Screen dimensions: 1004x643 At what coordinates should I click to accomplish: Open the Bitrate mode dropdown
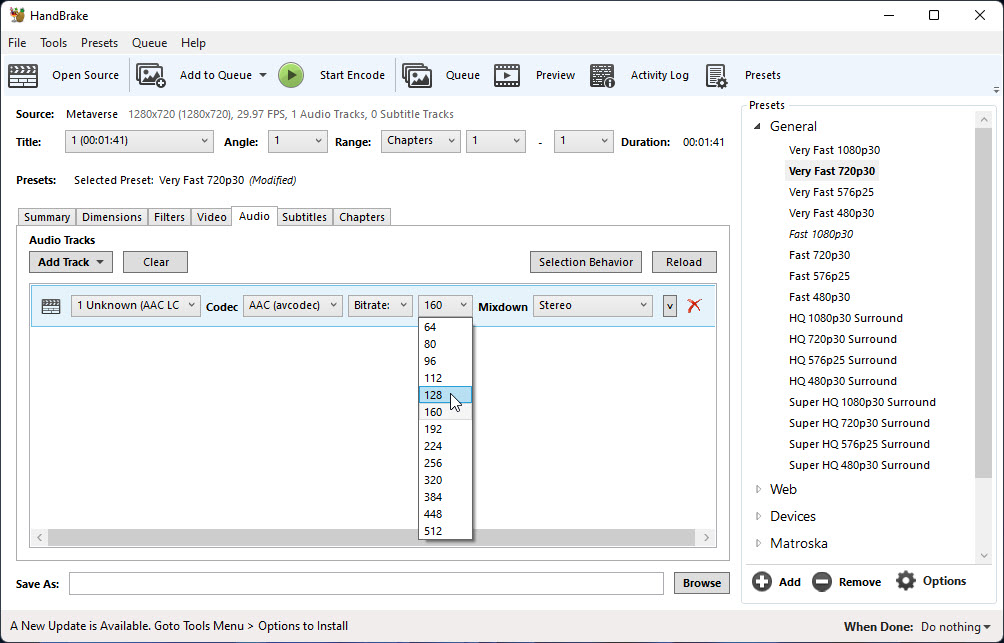pyautogui.click(x=380, y=305)
